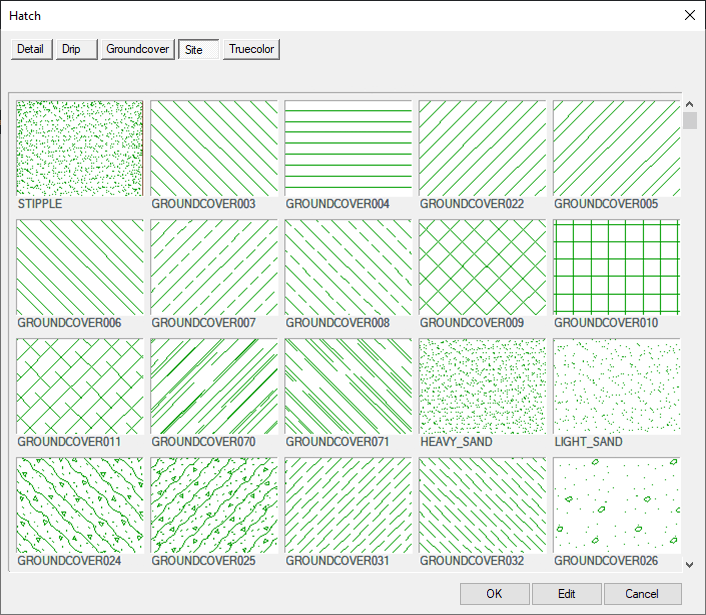Select the GROUNDCOVER009 diamond crosshatch swatch
The height and width of the screenshot is (615, 706).
pyautogui.click(x=482, y=267)
